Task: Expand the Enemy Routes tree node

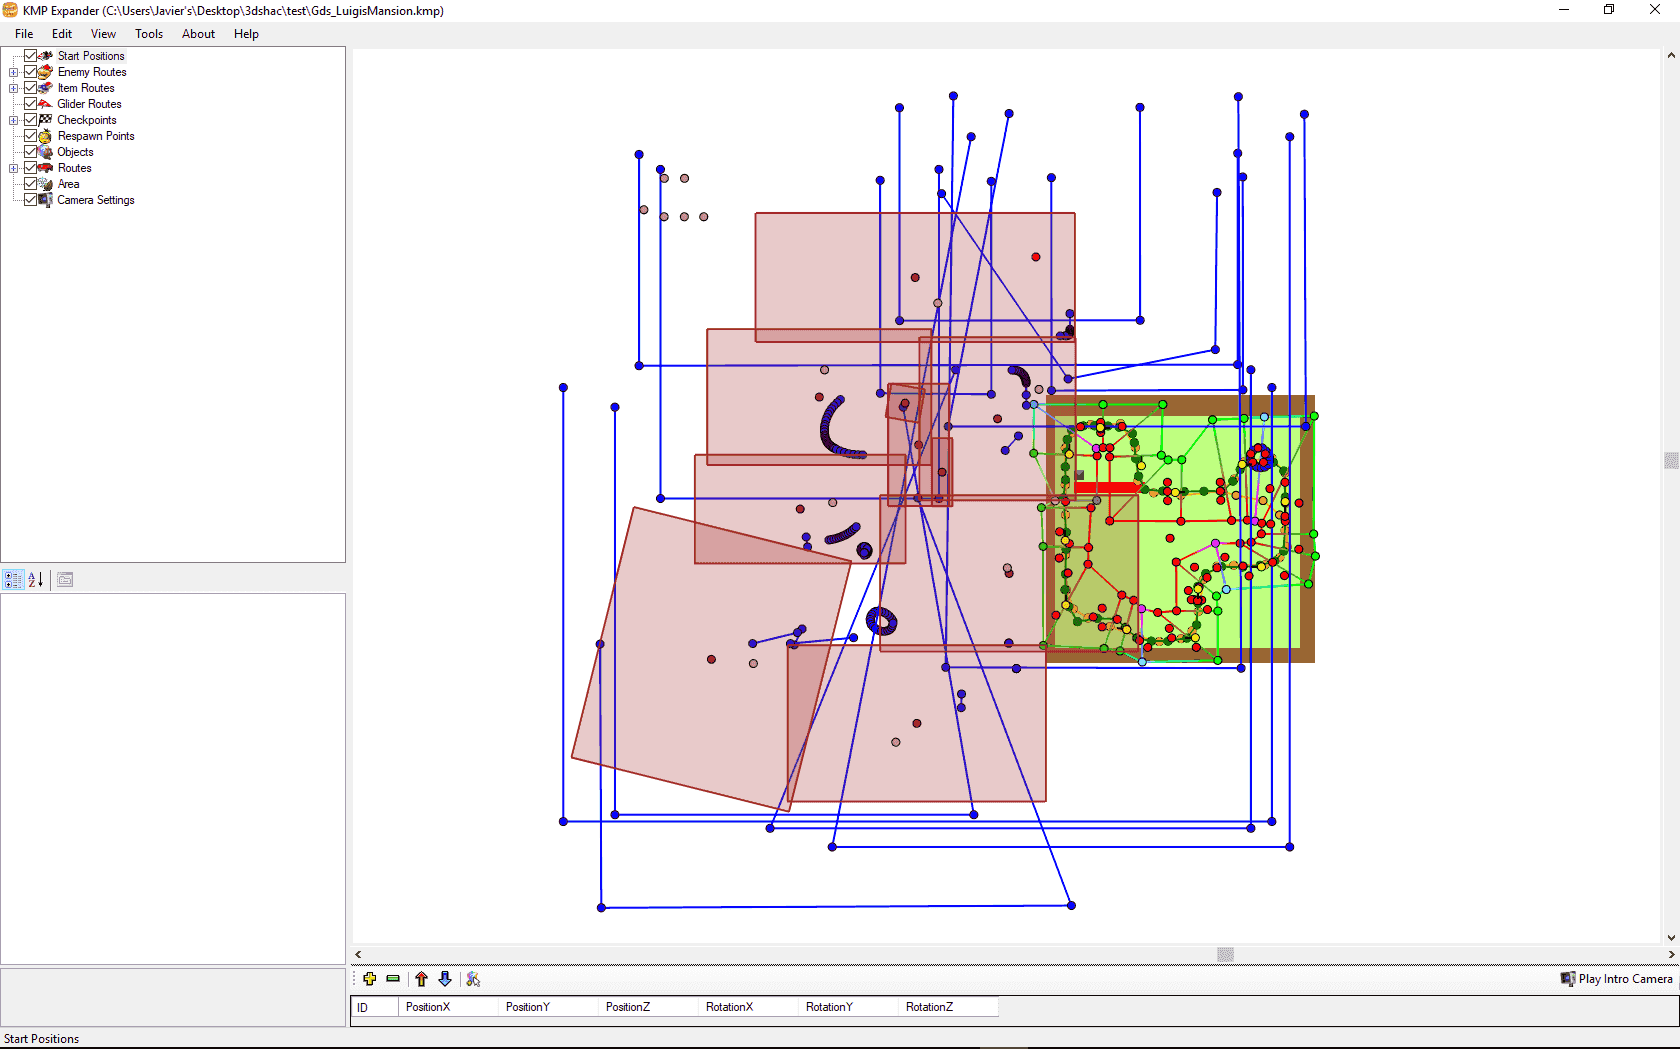Action: [x=13, y=72]
